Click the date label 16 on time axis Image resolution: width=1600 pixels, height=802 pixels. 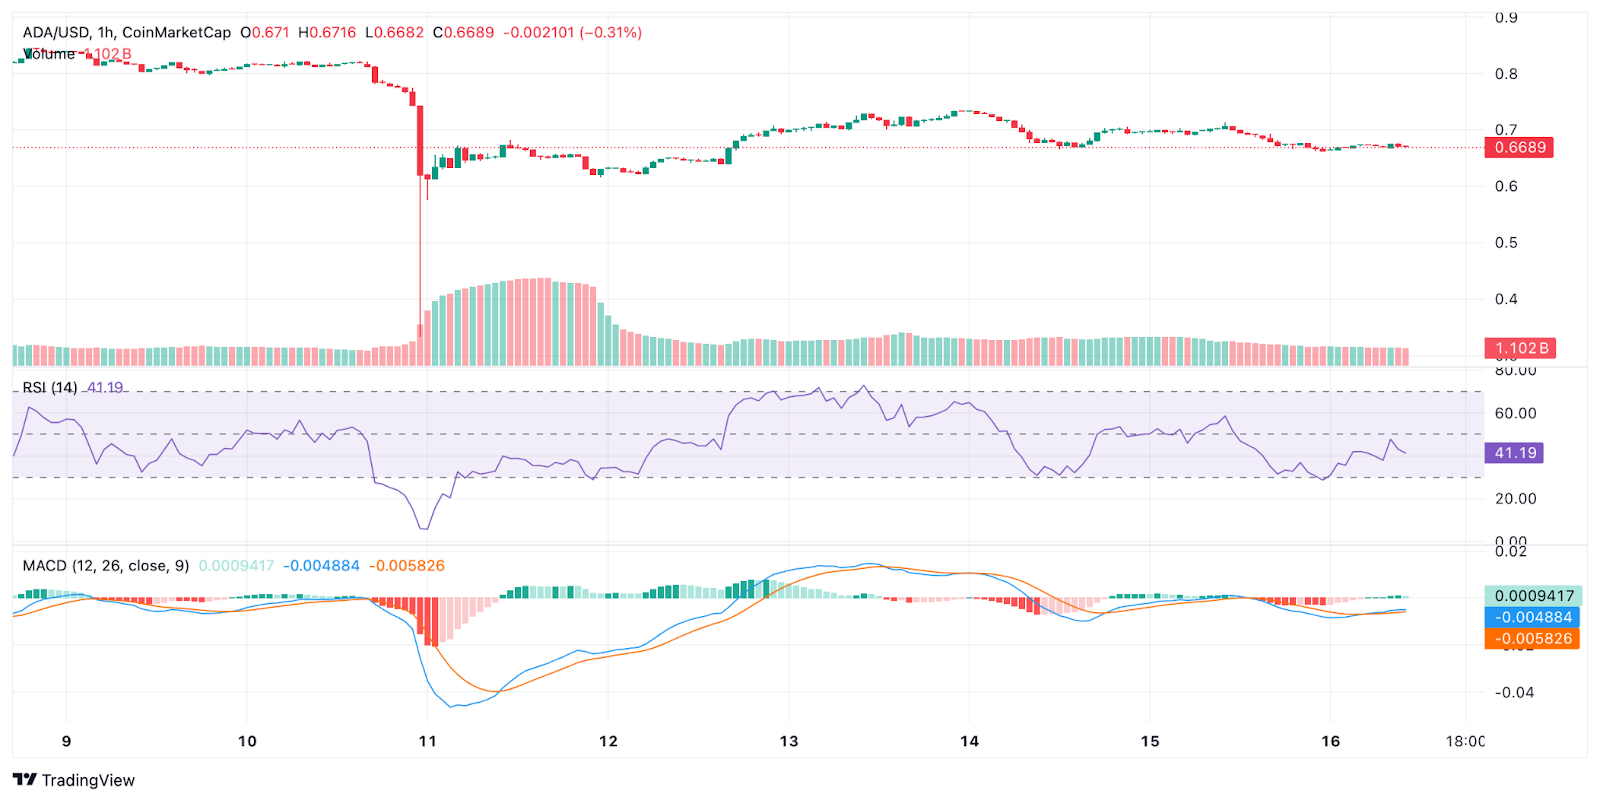click(x=1330, y=741)
